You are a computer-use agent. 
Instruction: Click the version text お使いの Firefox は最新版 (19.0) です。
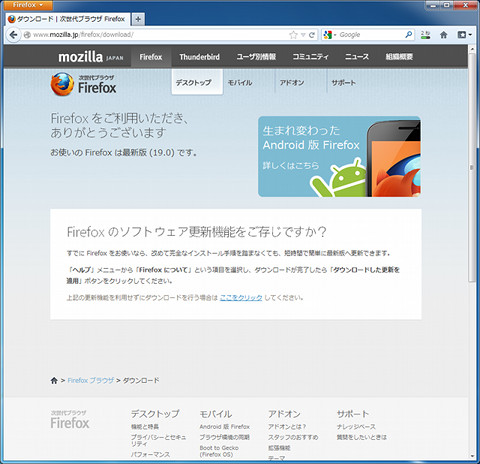click(x=124, y=153)
